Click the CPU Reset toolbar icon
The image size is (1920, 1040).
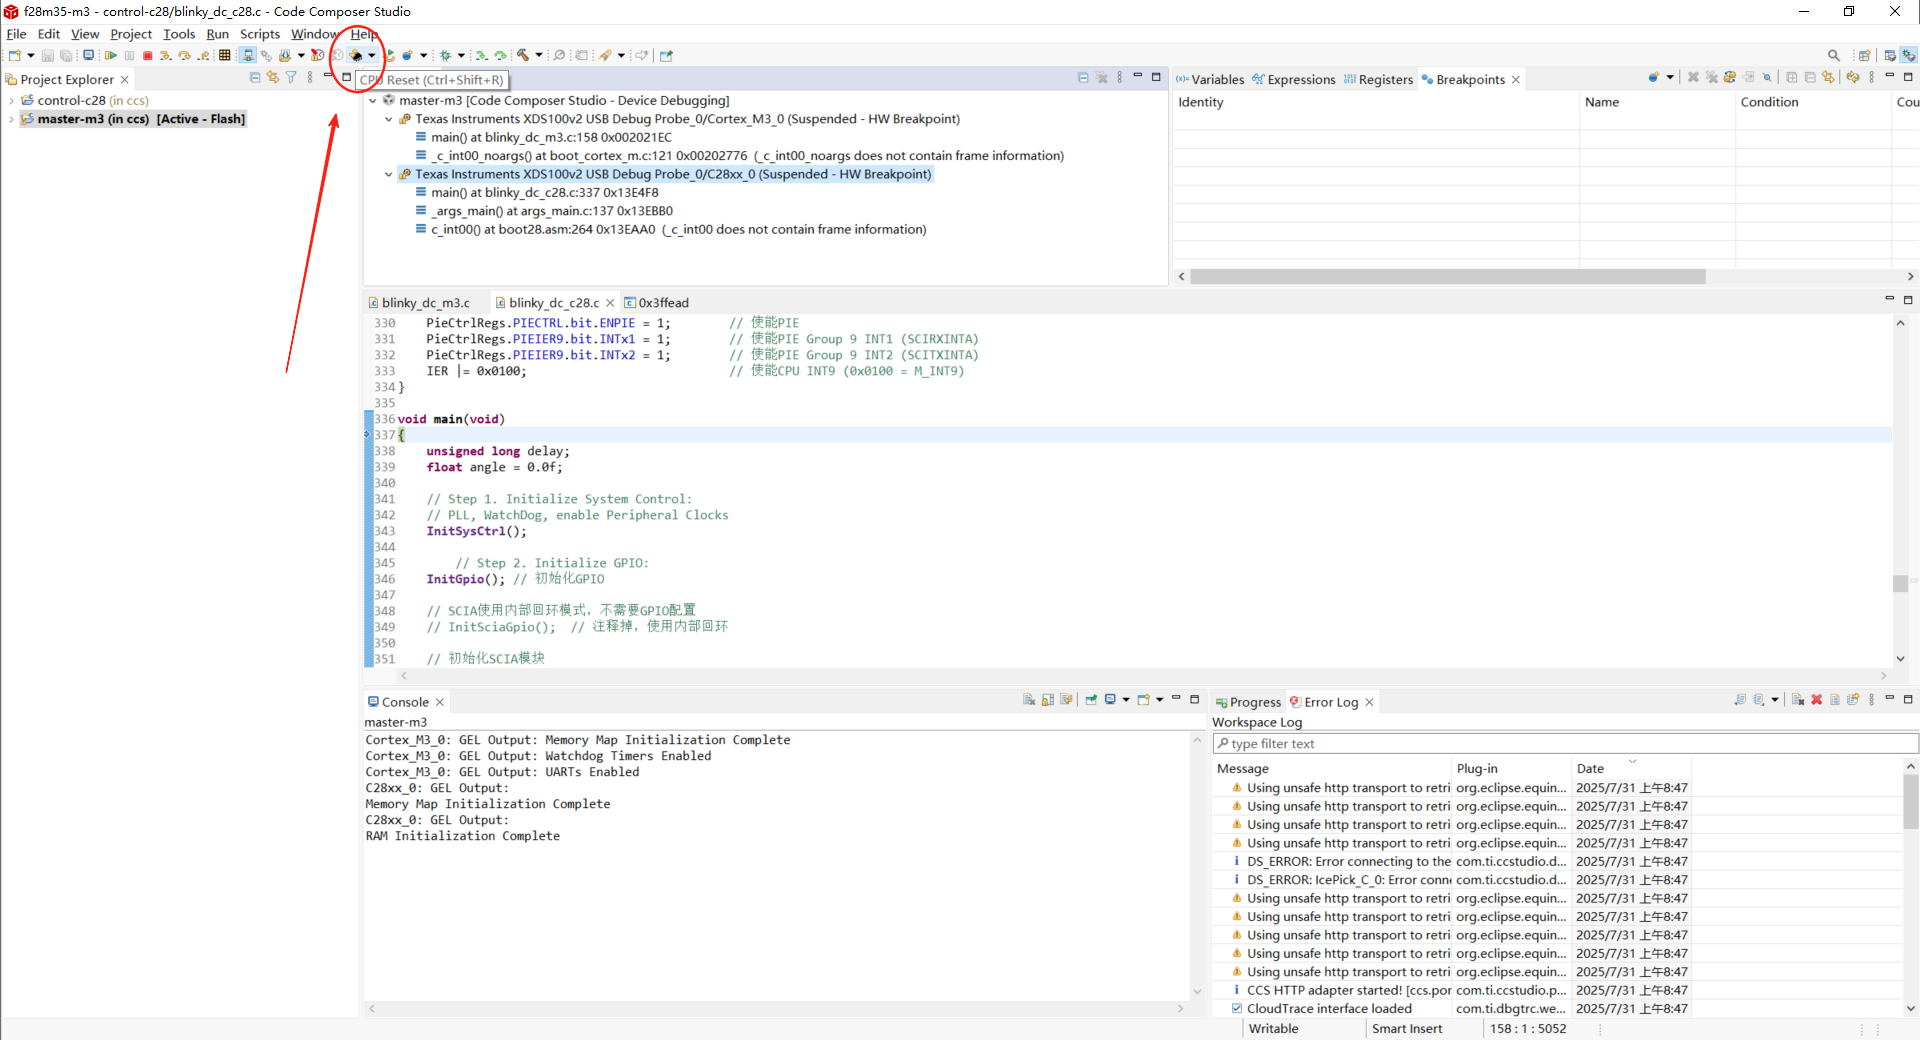pyautogui.click(x=356, y=56)
